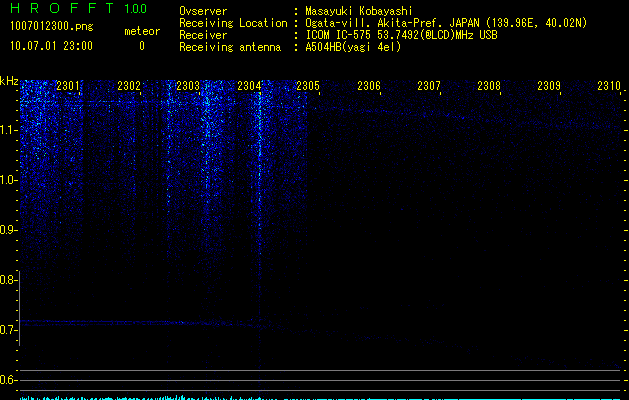This screenshot has height=400, width=629.
Task: Click the 2302 time marker
Action: pyautogui.click(x=129, y=85)
